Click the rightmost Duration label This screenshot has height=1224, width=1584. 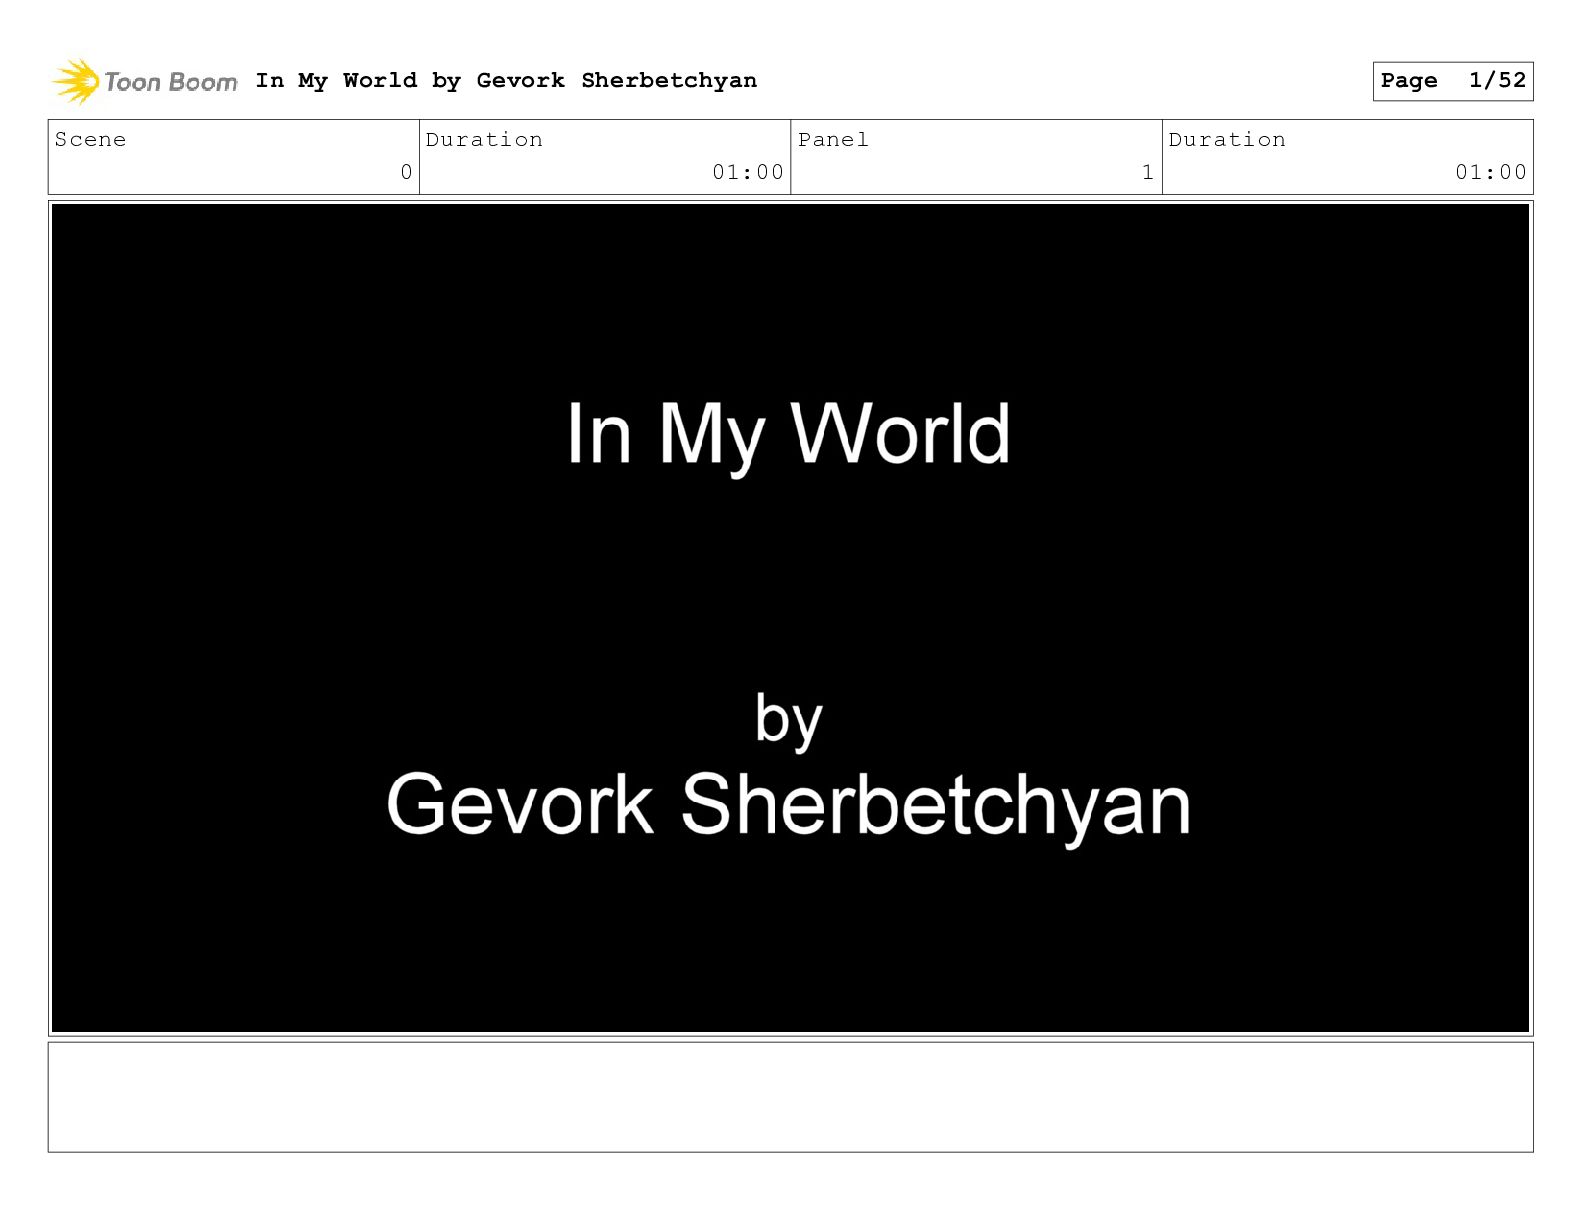tap(1227, 140)
